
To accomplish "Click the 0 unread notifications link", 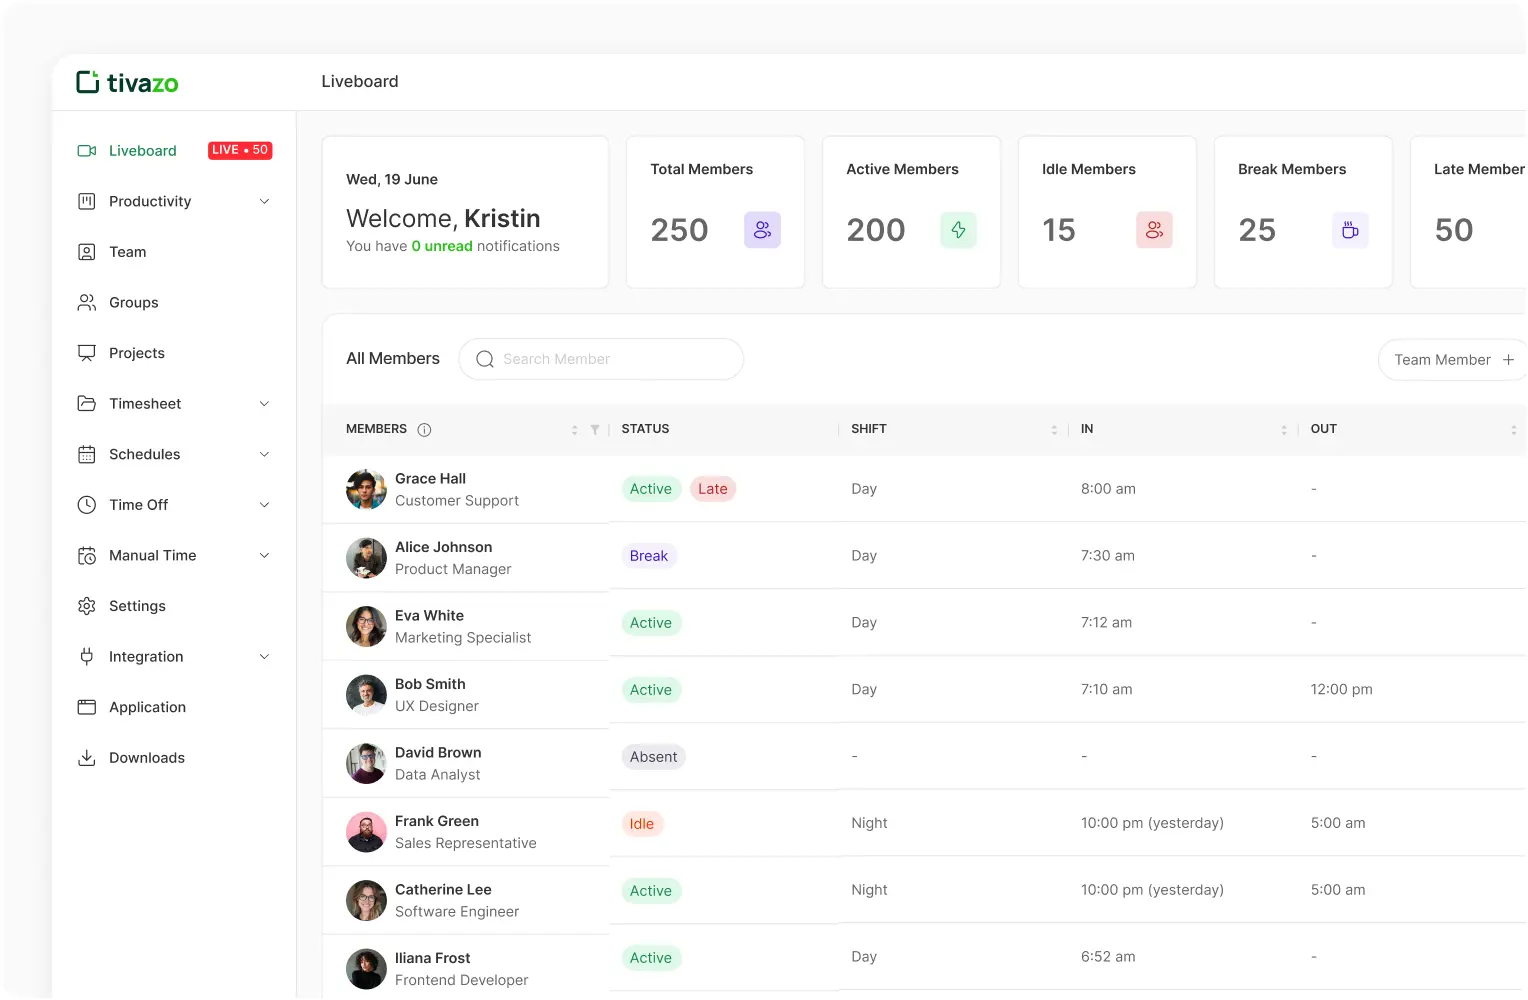I will tap(442, 246).
